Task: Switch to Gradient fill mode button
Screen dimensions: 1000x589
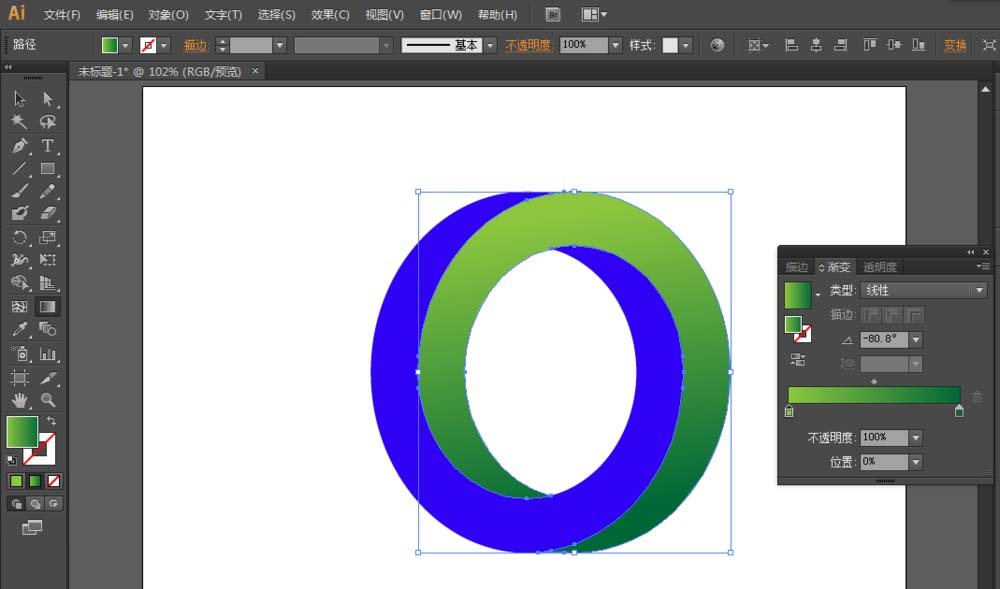Action: coord(35,481)
